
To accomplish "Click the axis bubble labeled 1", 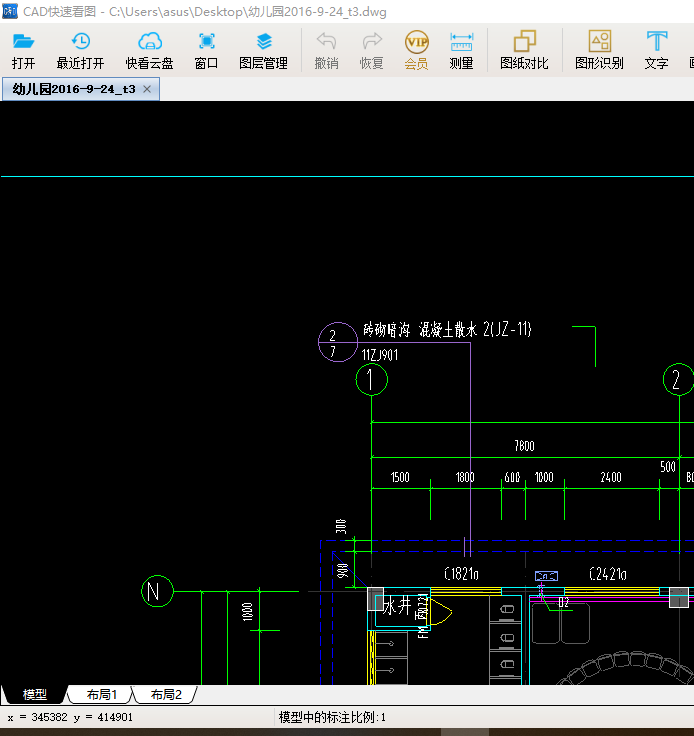I will pyautogui.click(x=372, y=379).
